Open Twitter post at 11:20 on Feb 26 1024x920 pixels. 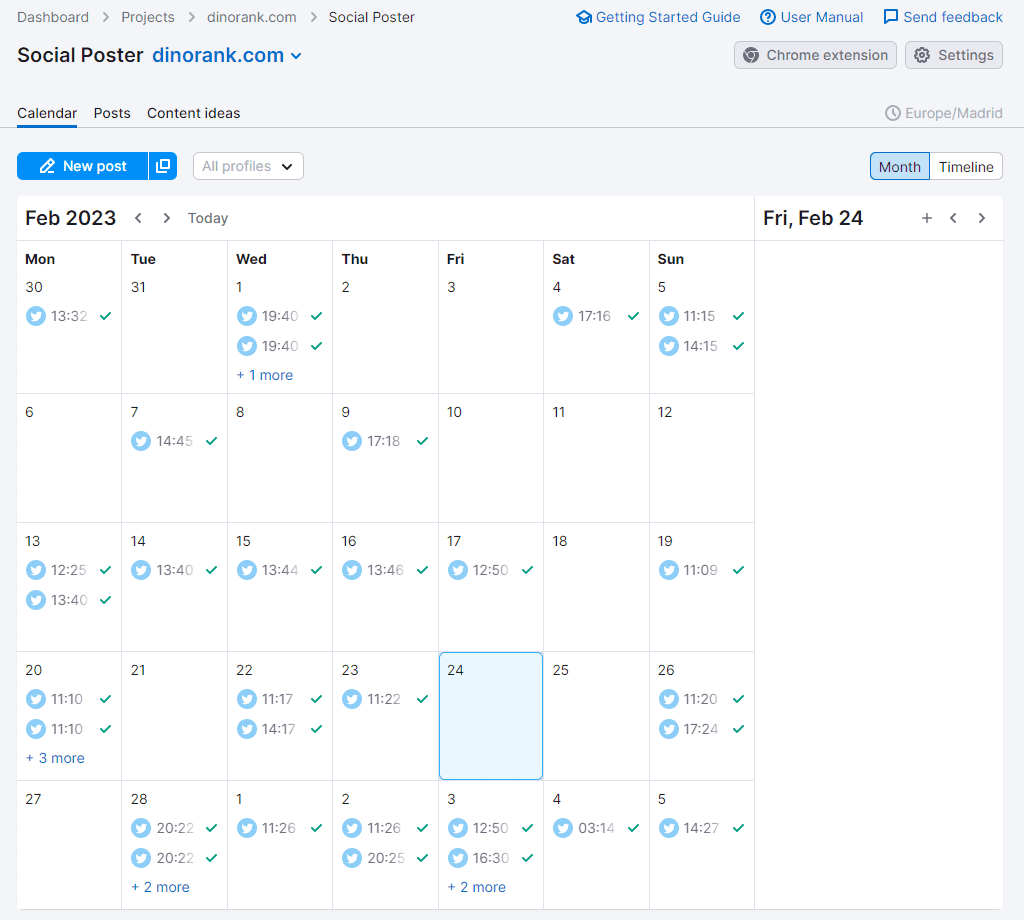coord(701,699)
